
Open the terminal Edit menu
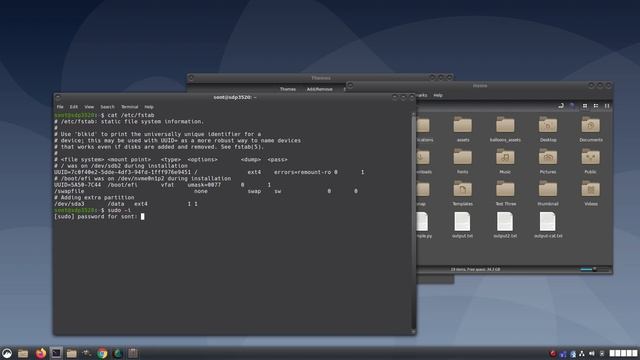(x=73, y=107)
